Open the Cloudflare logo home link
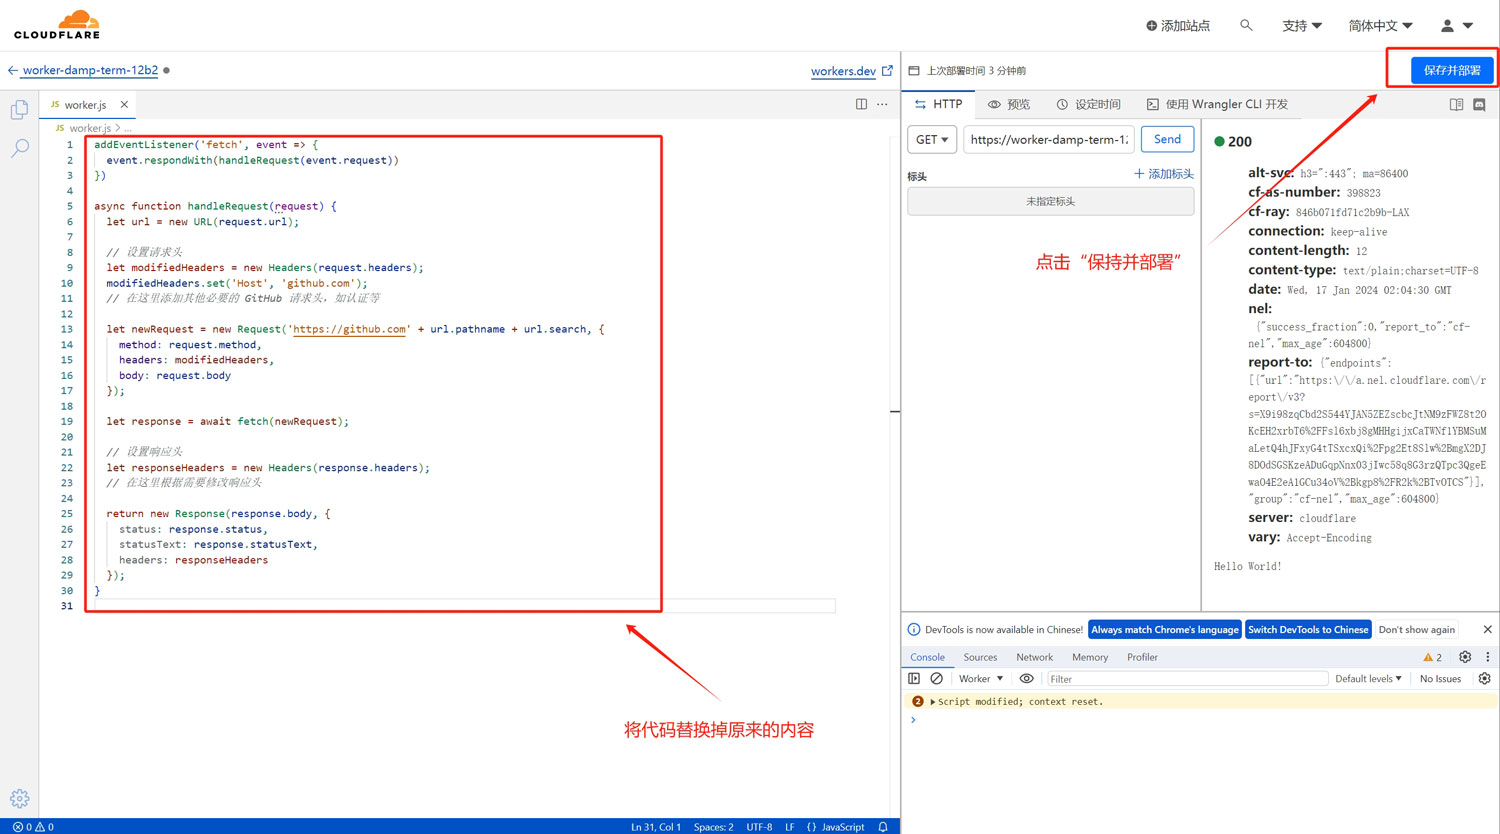Image resolution: width=1500 pixels, height=834 pixels. pyautogui.click(x=57, y=24)
